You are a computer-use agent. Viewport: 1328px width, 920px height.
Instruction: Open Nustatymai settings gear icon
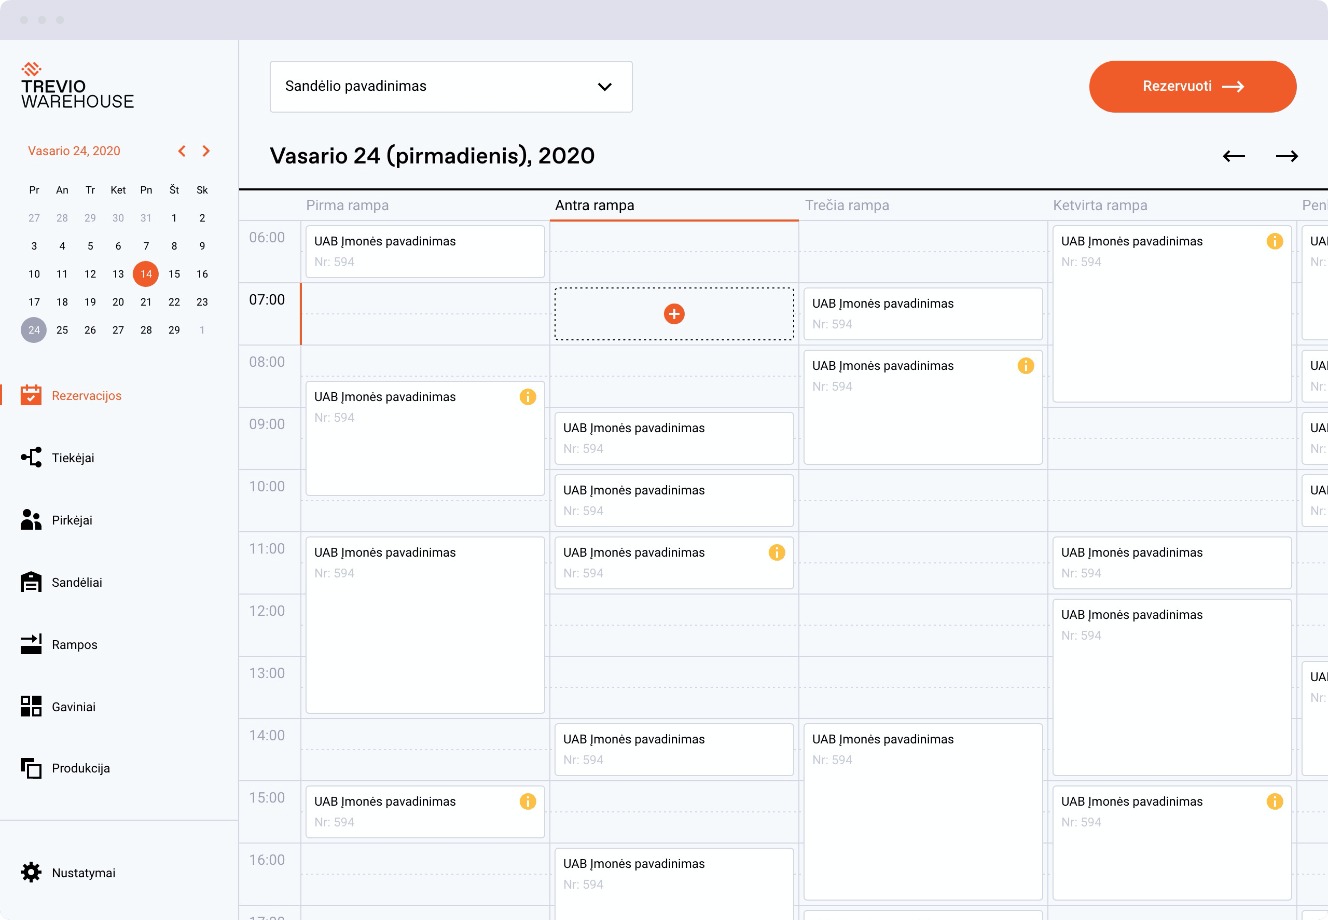31,872
